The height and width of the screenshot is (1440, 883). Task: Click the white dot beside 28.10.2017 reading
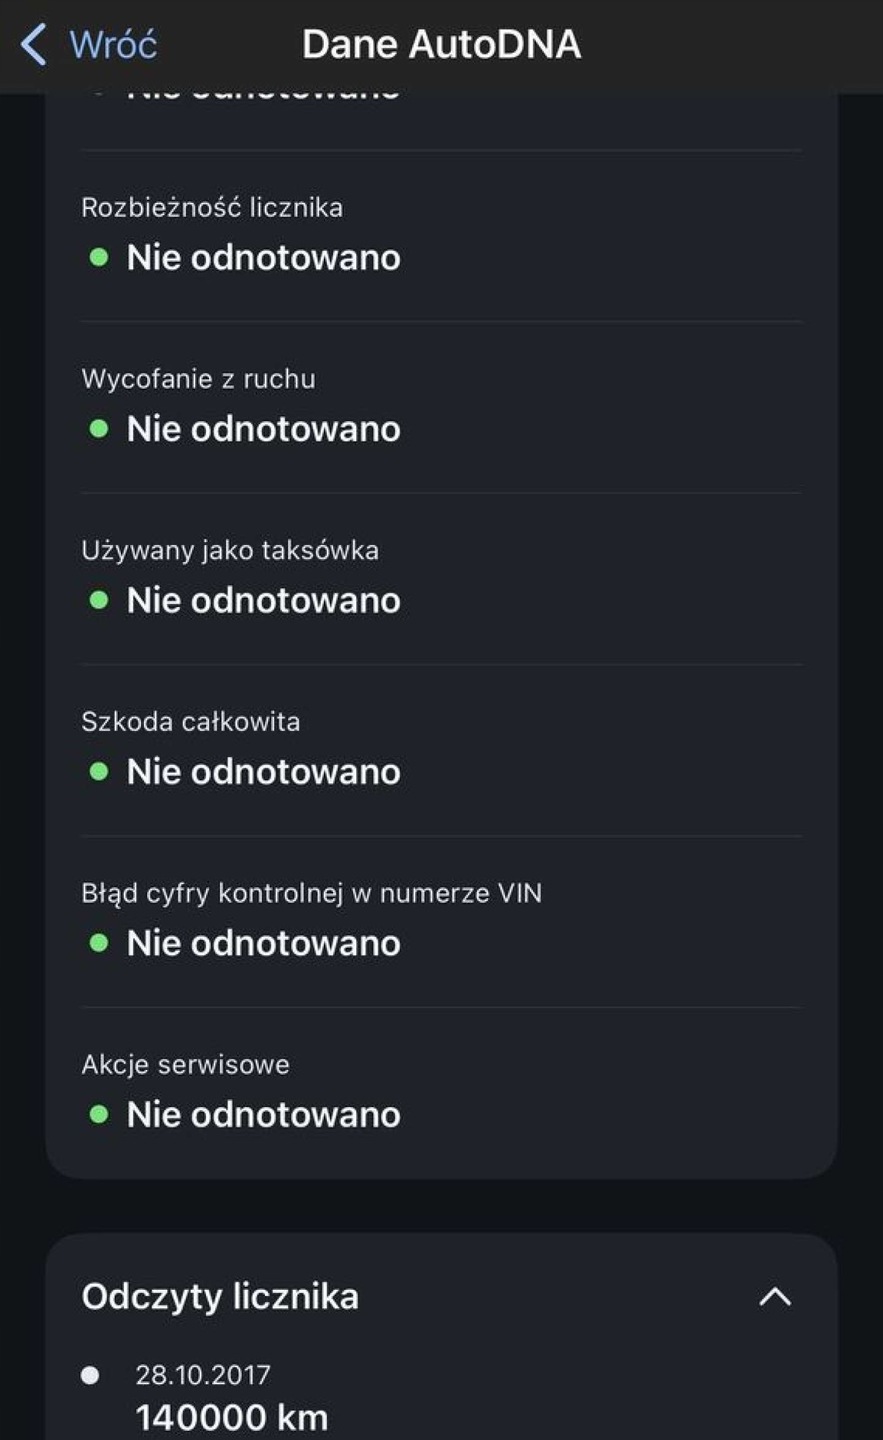pos(90,1375)
